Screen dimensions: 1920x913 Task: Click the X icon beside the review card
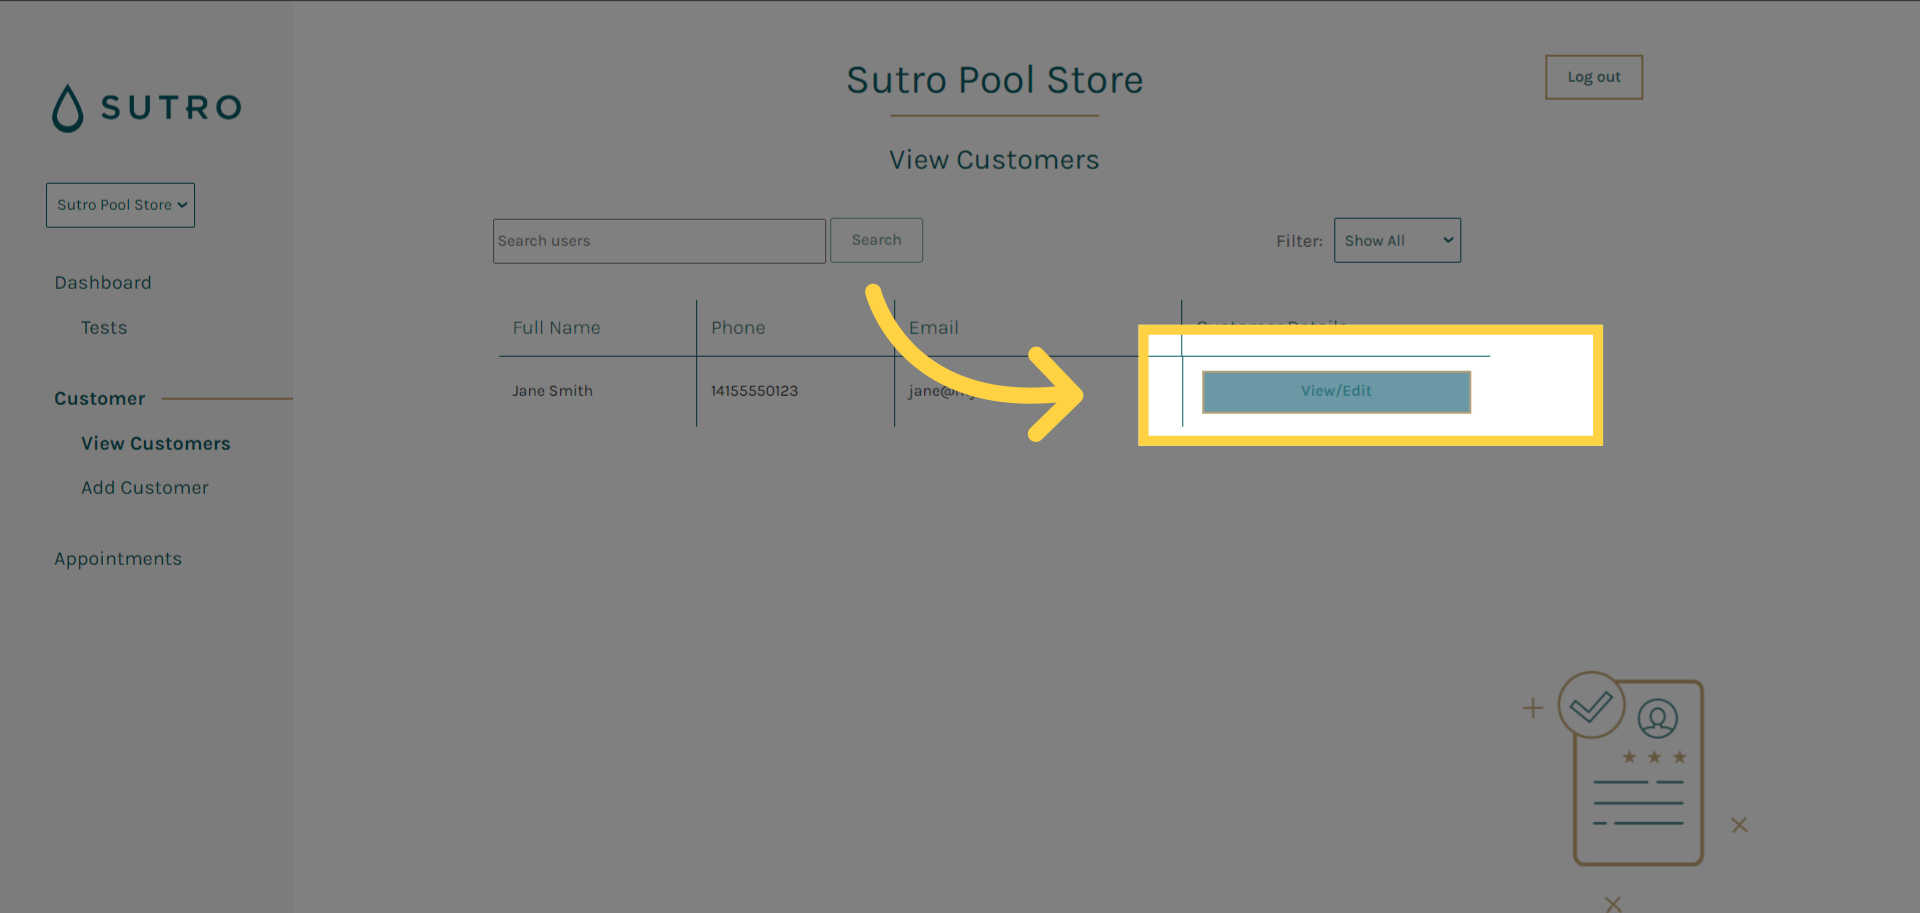1740,825
